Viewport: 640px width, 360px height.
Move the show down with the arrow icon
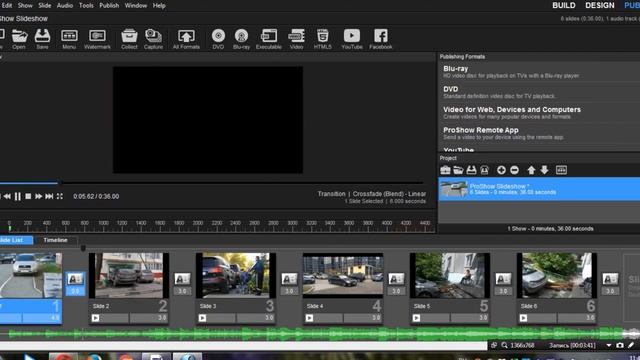(544, 170)
